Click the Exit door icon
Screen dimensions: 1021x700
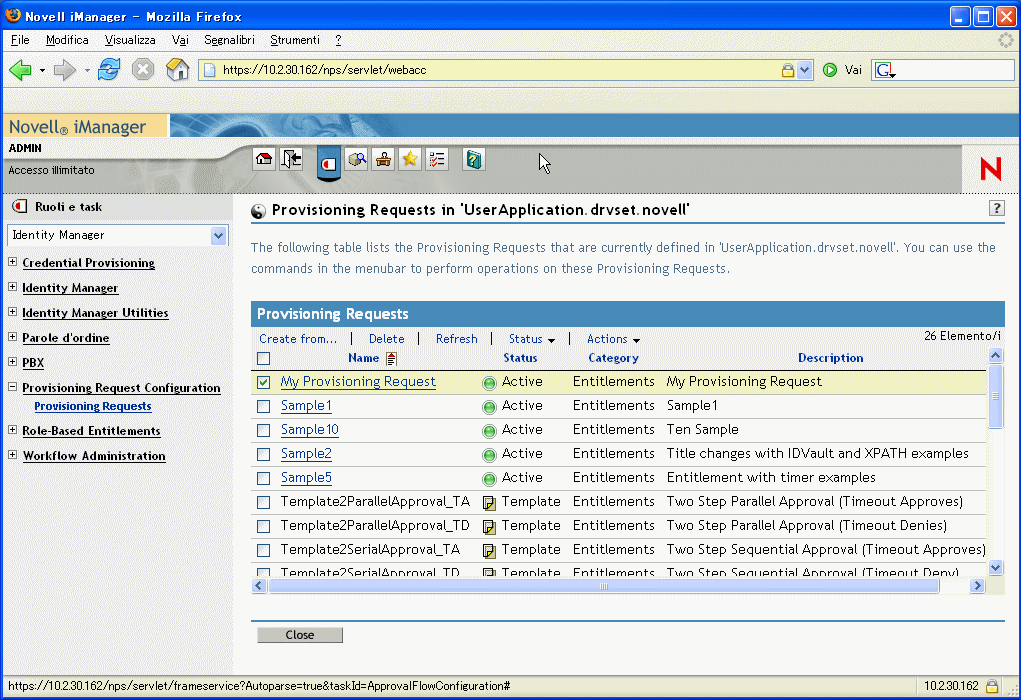(291, 159)
